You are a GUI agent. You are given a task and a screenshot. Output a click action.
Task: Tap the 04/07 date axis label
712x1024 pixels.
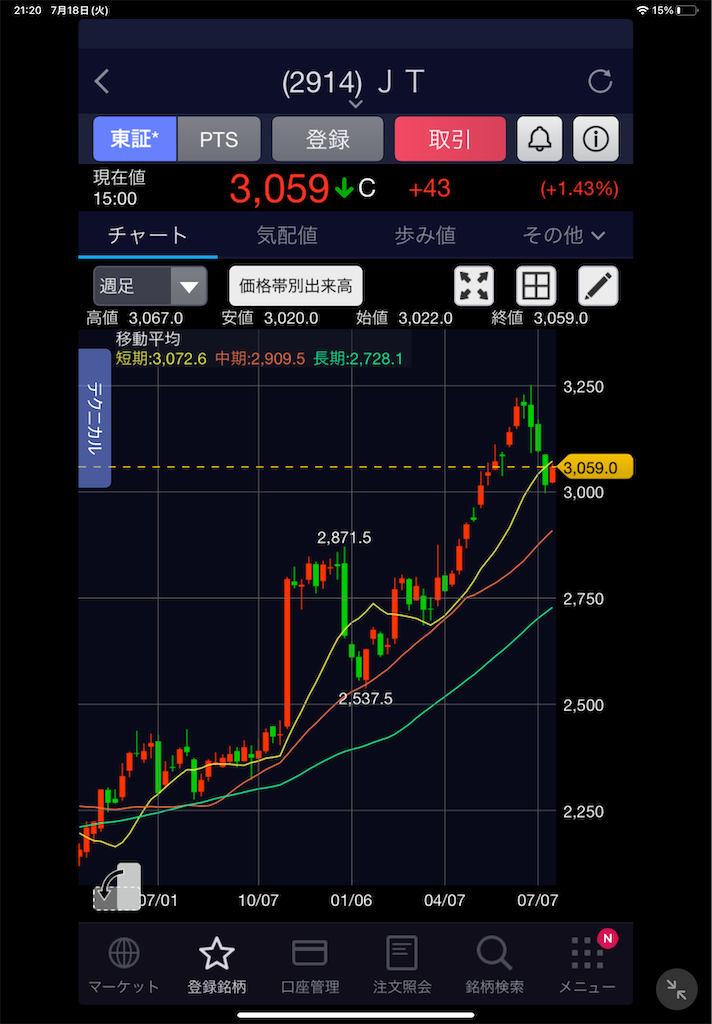click(444, 900)
